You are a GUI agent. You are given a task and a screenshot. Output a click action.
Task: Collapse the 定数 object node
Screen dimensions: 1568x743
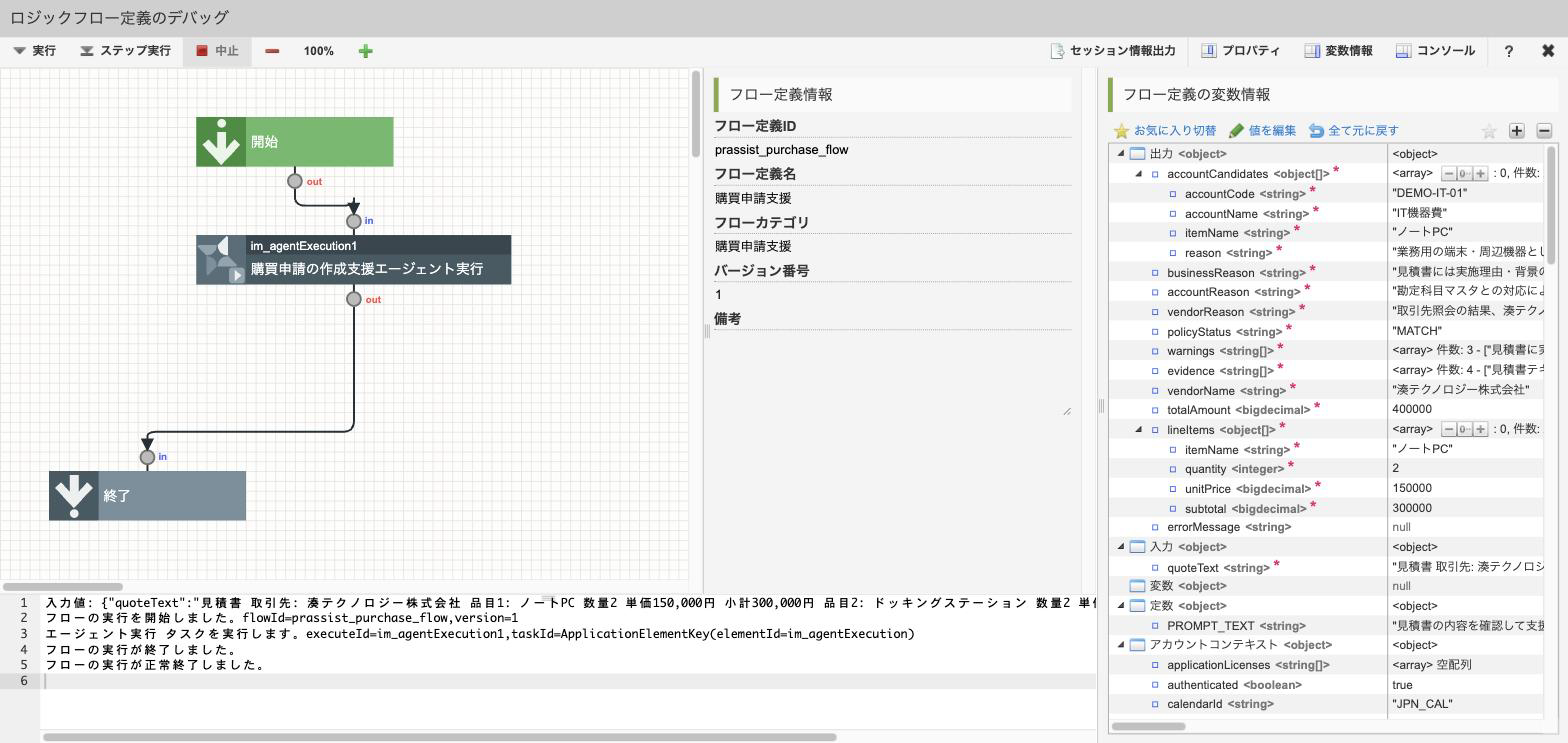[x=1121, y=606]
